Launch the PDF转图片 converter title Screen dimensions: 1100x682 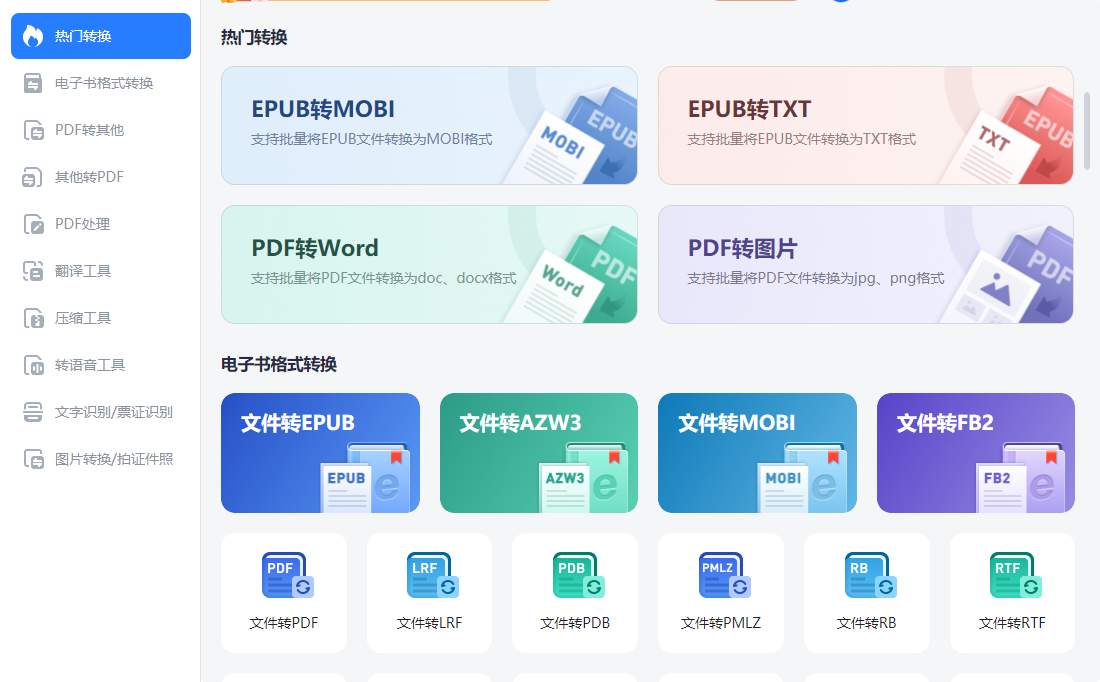point(742,248)
